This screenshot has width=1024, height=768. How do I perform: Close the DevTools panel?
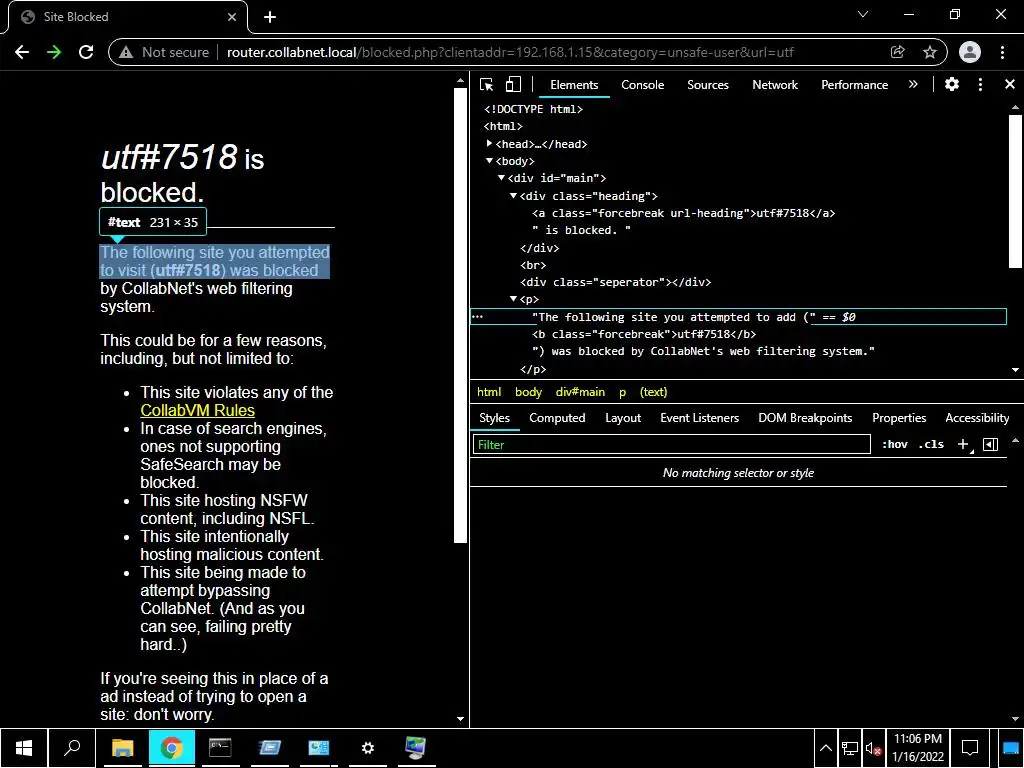tap(1010, 84)
